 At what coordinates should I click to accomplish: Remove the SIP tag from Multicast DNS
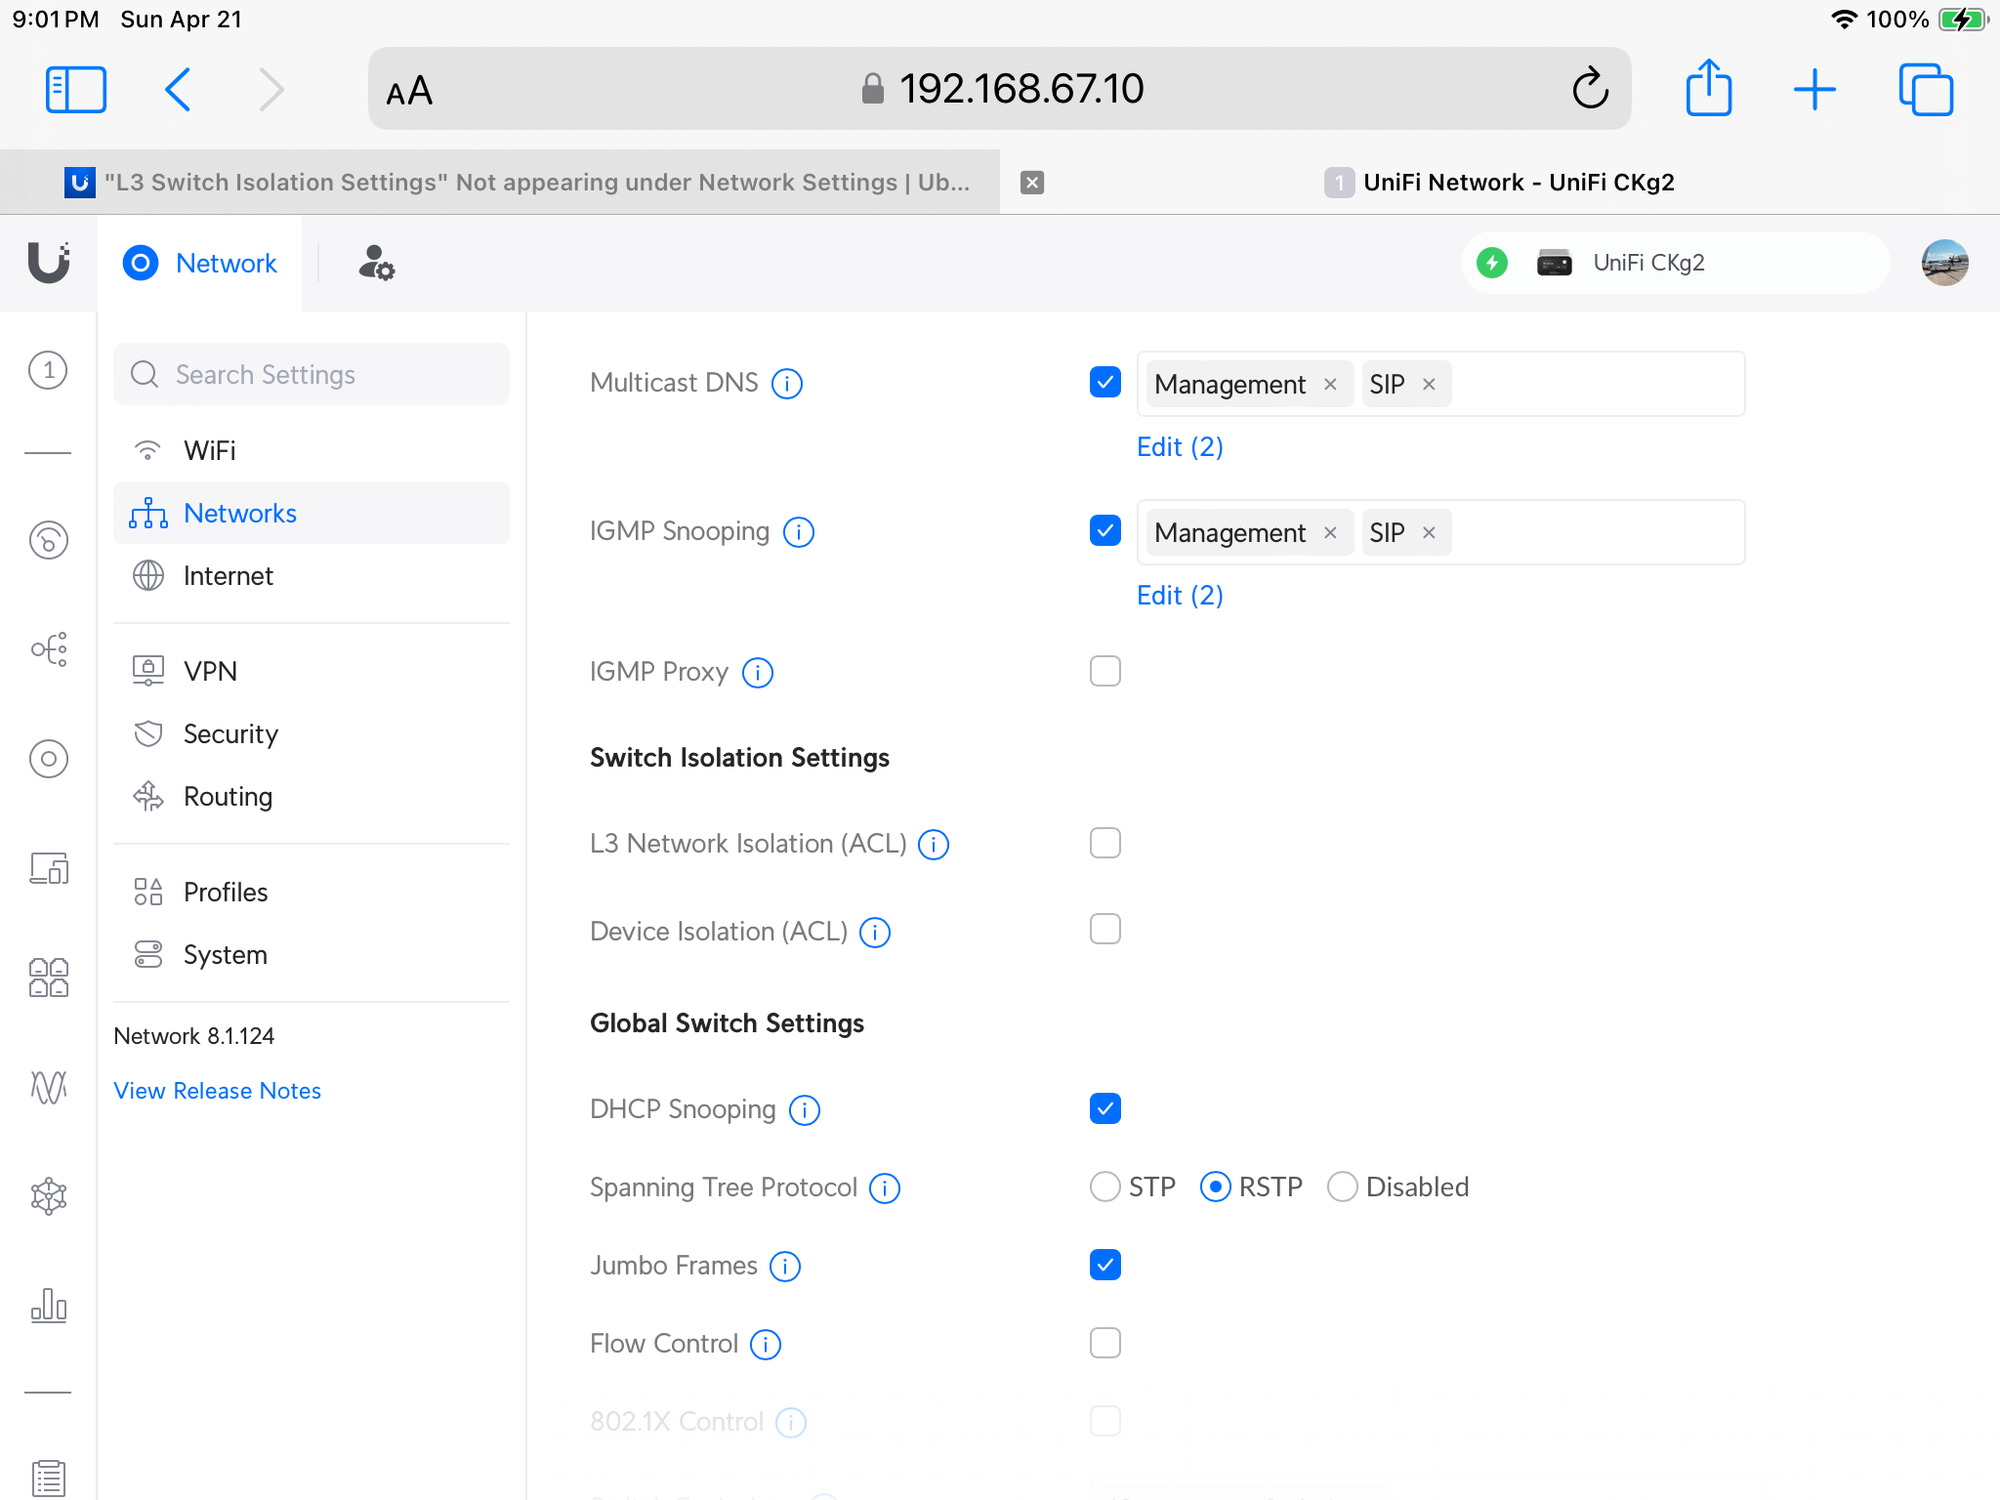[1429, 384]
